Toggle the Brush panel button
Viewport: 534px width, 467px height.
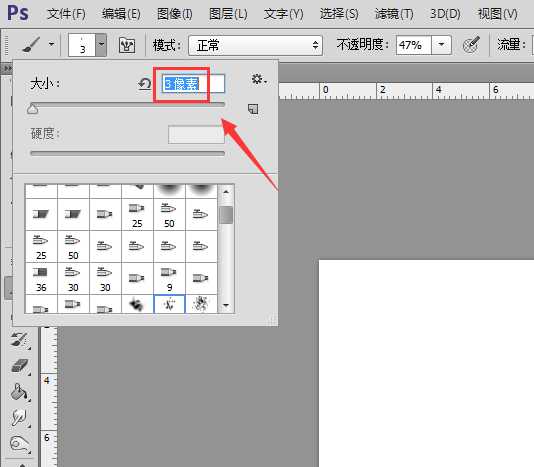click(127, 45)
